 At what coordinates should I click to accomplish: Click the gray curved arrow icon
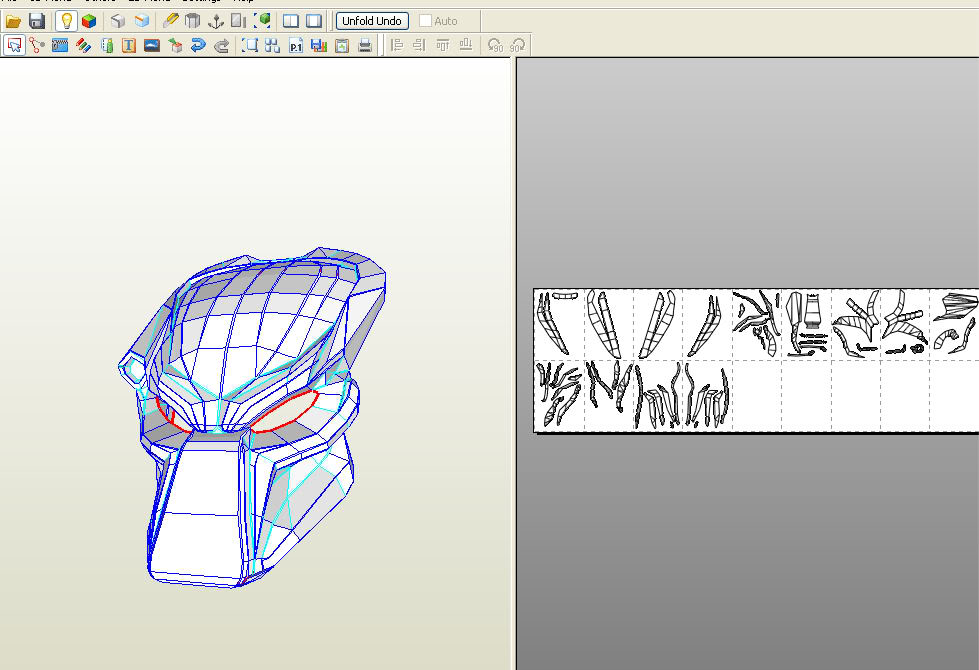[x=221, y=46]
